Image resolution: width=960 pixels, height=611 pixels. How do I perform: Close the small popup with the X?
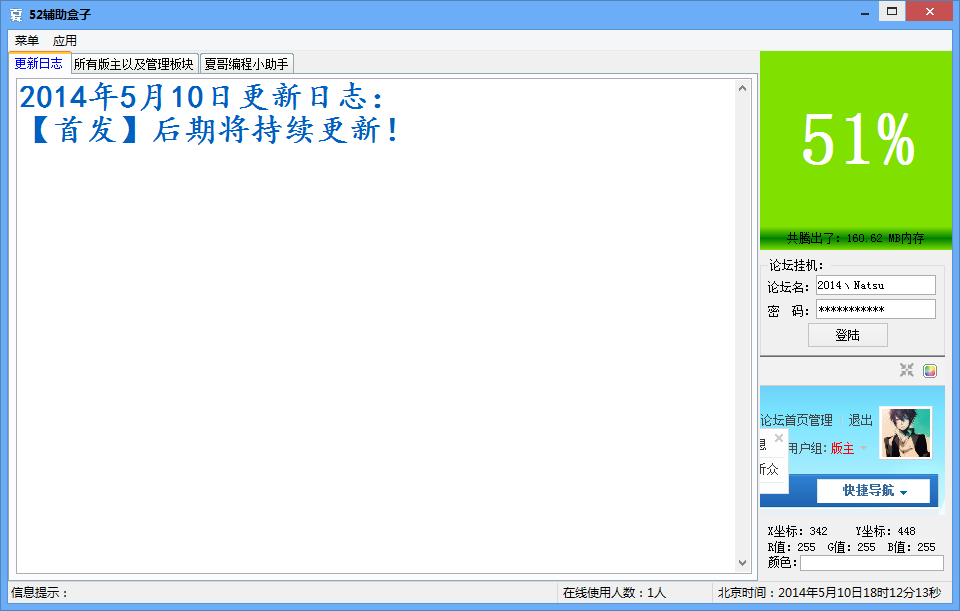tap(779, 438)
